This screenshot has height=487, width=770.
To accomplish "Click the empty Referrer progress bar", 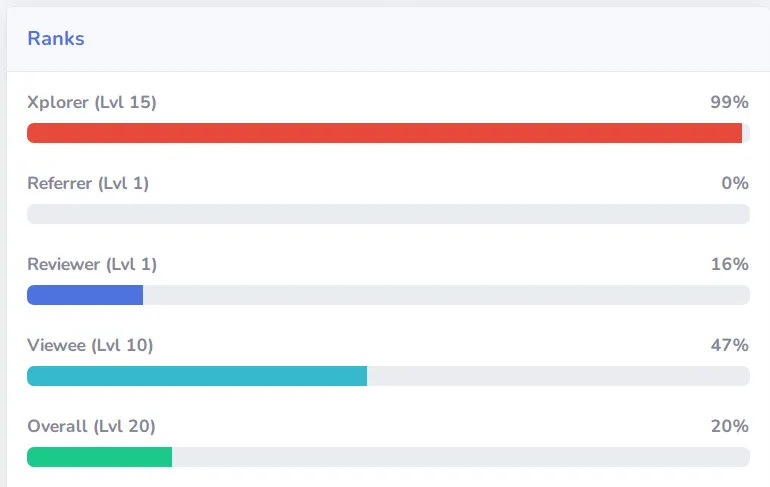I will pos(388,214).
